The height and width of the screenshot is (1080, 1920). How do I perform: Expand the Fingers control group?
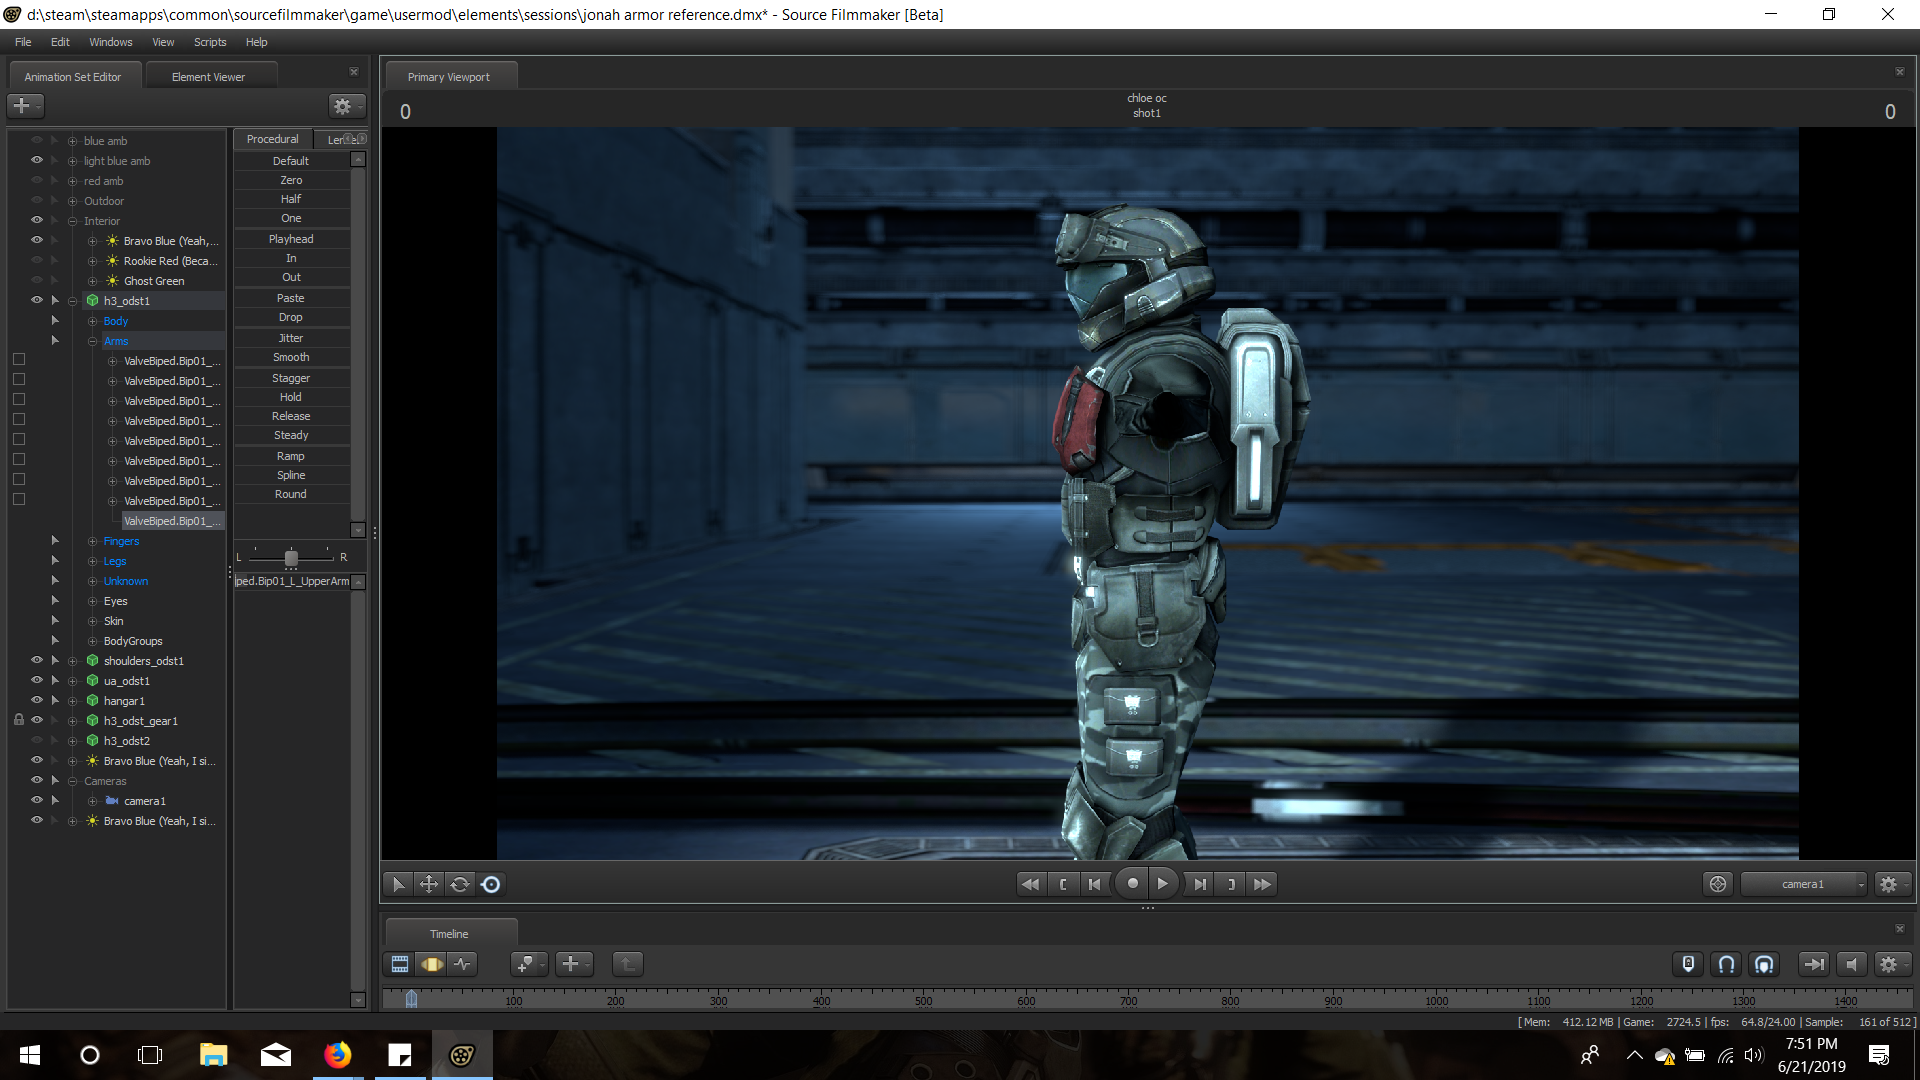(93, 541)
